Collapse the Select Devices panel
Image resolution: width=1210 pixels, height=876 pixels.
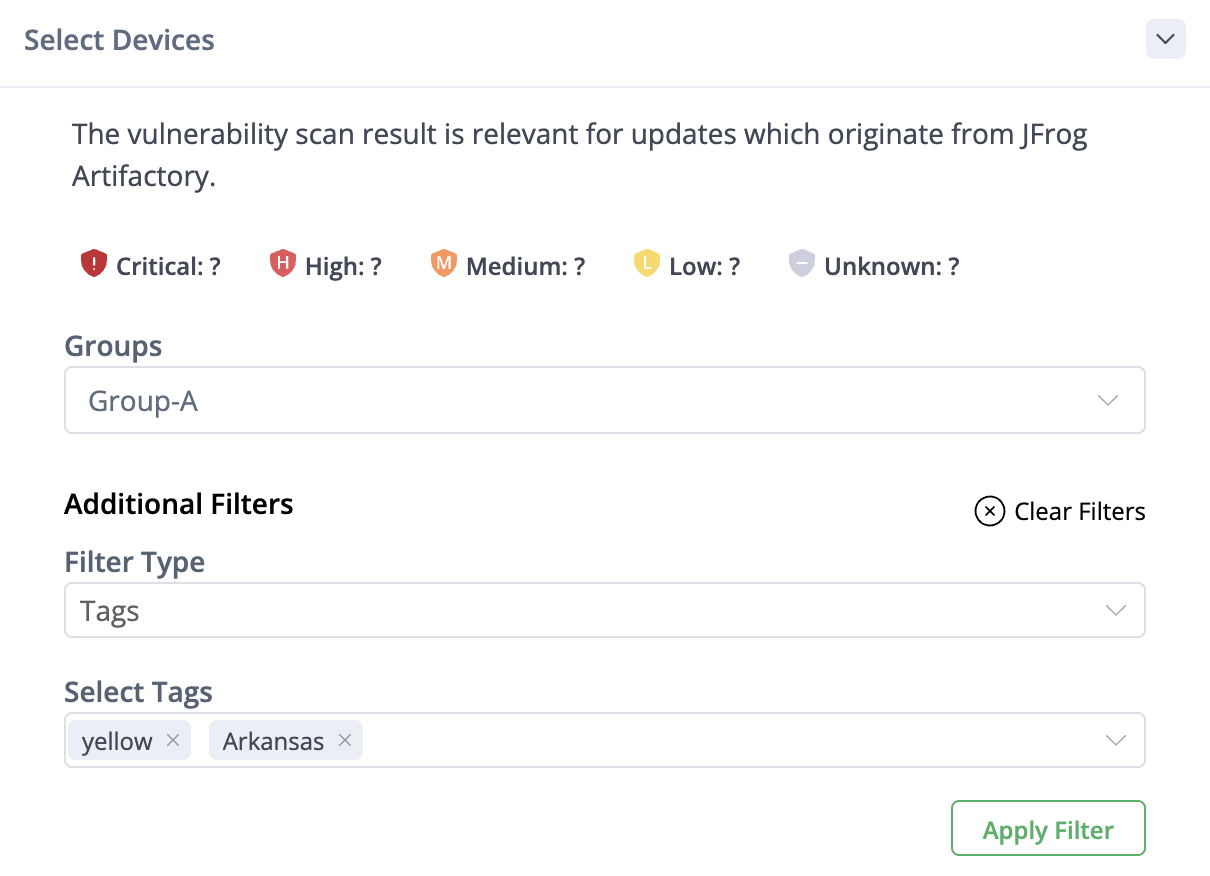tap(1165, 39)
